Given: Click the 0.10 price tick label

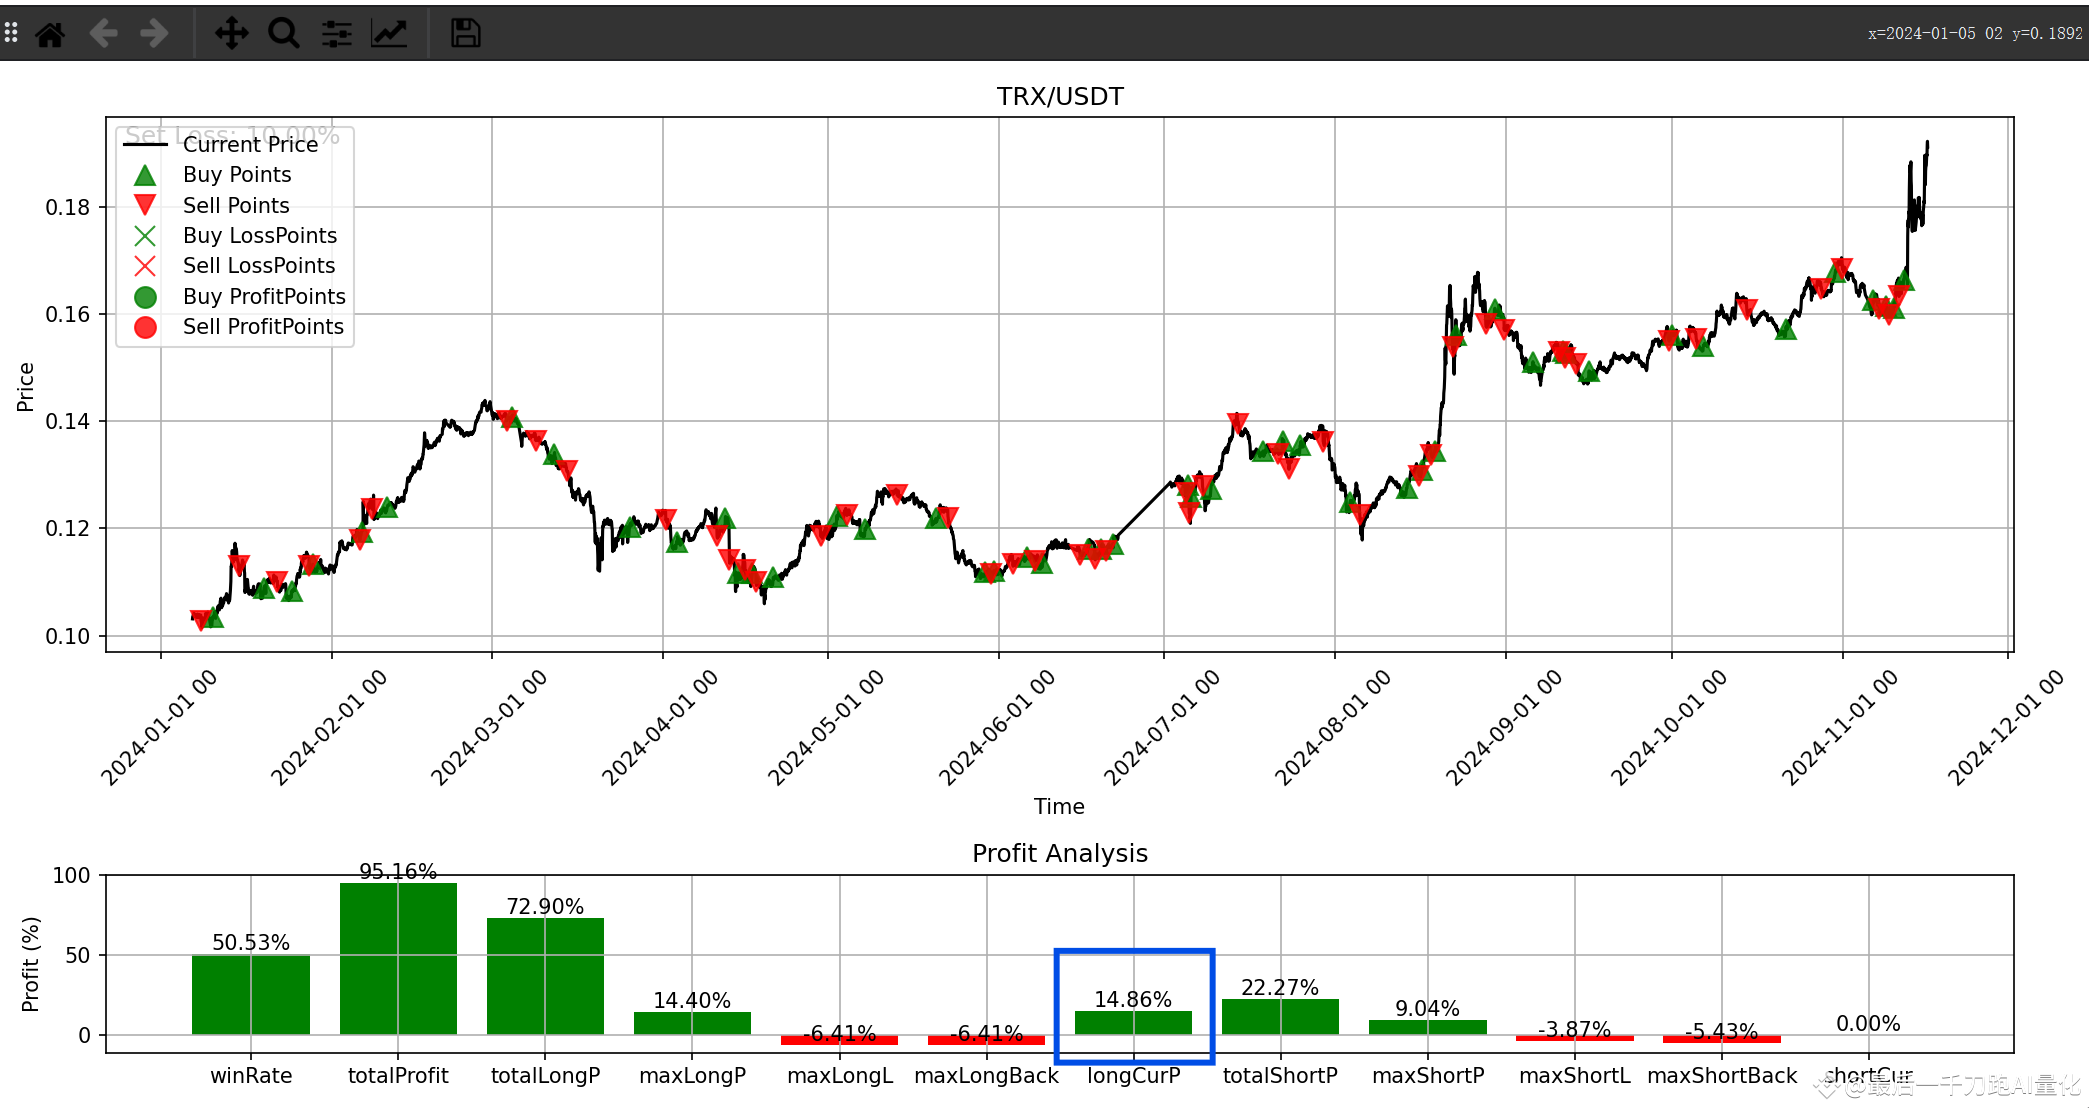Looking at the screenshot, I should (x=68, y=636).
